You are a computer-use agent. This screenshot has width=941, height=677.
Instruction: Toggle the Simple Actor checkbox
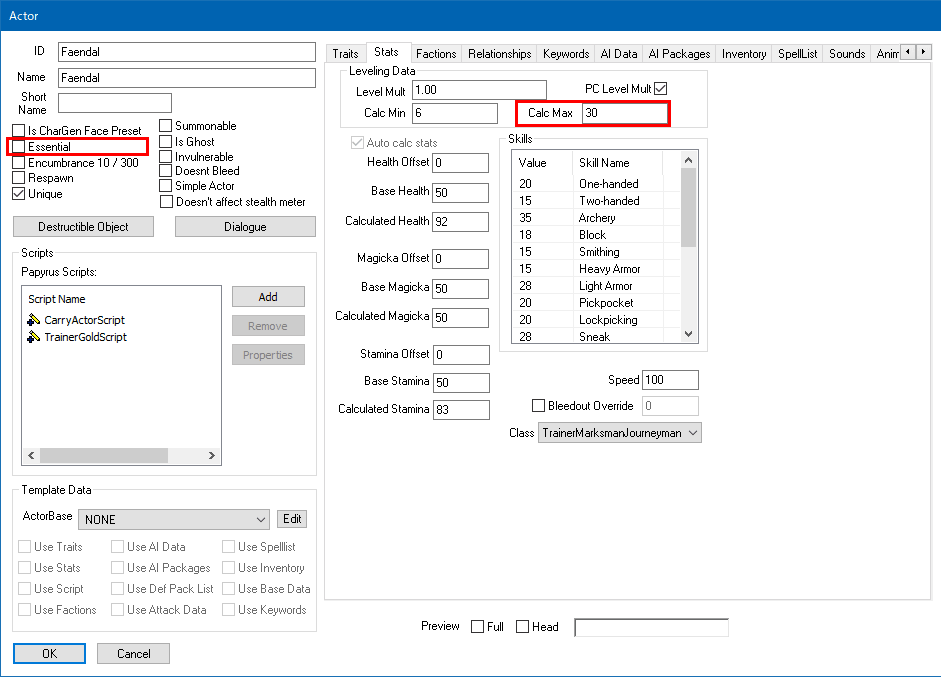coord(166,186)
